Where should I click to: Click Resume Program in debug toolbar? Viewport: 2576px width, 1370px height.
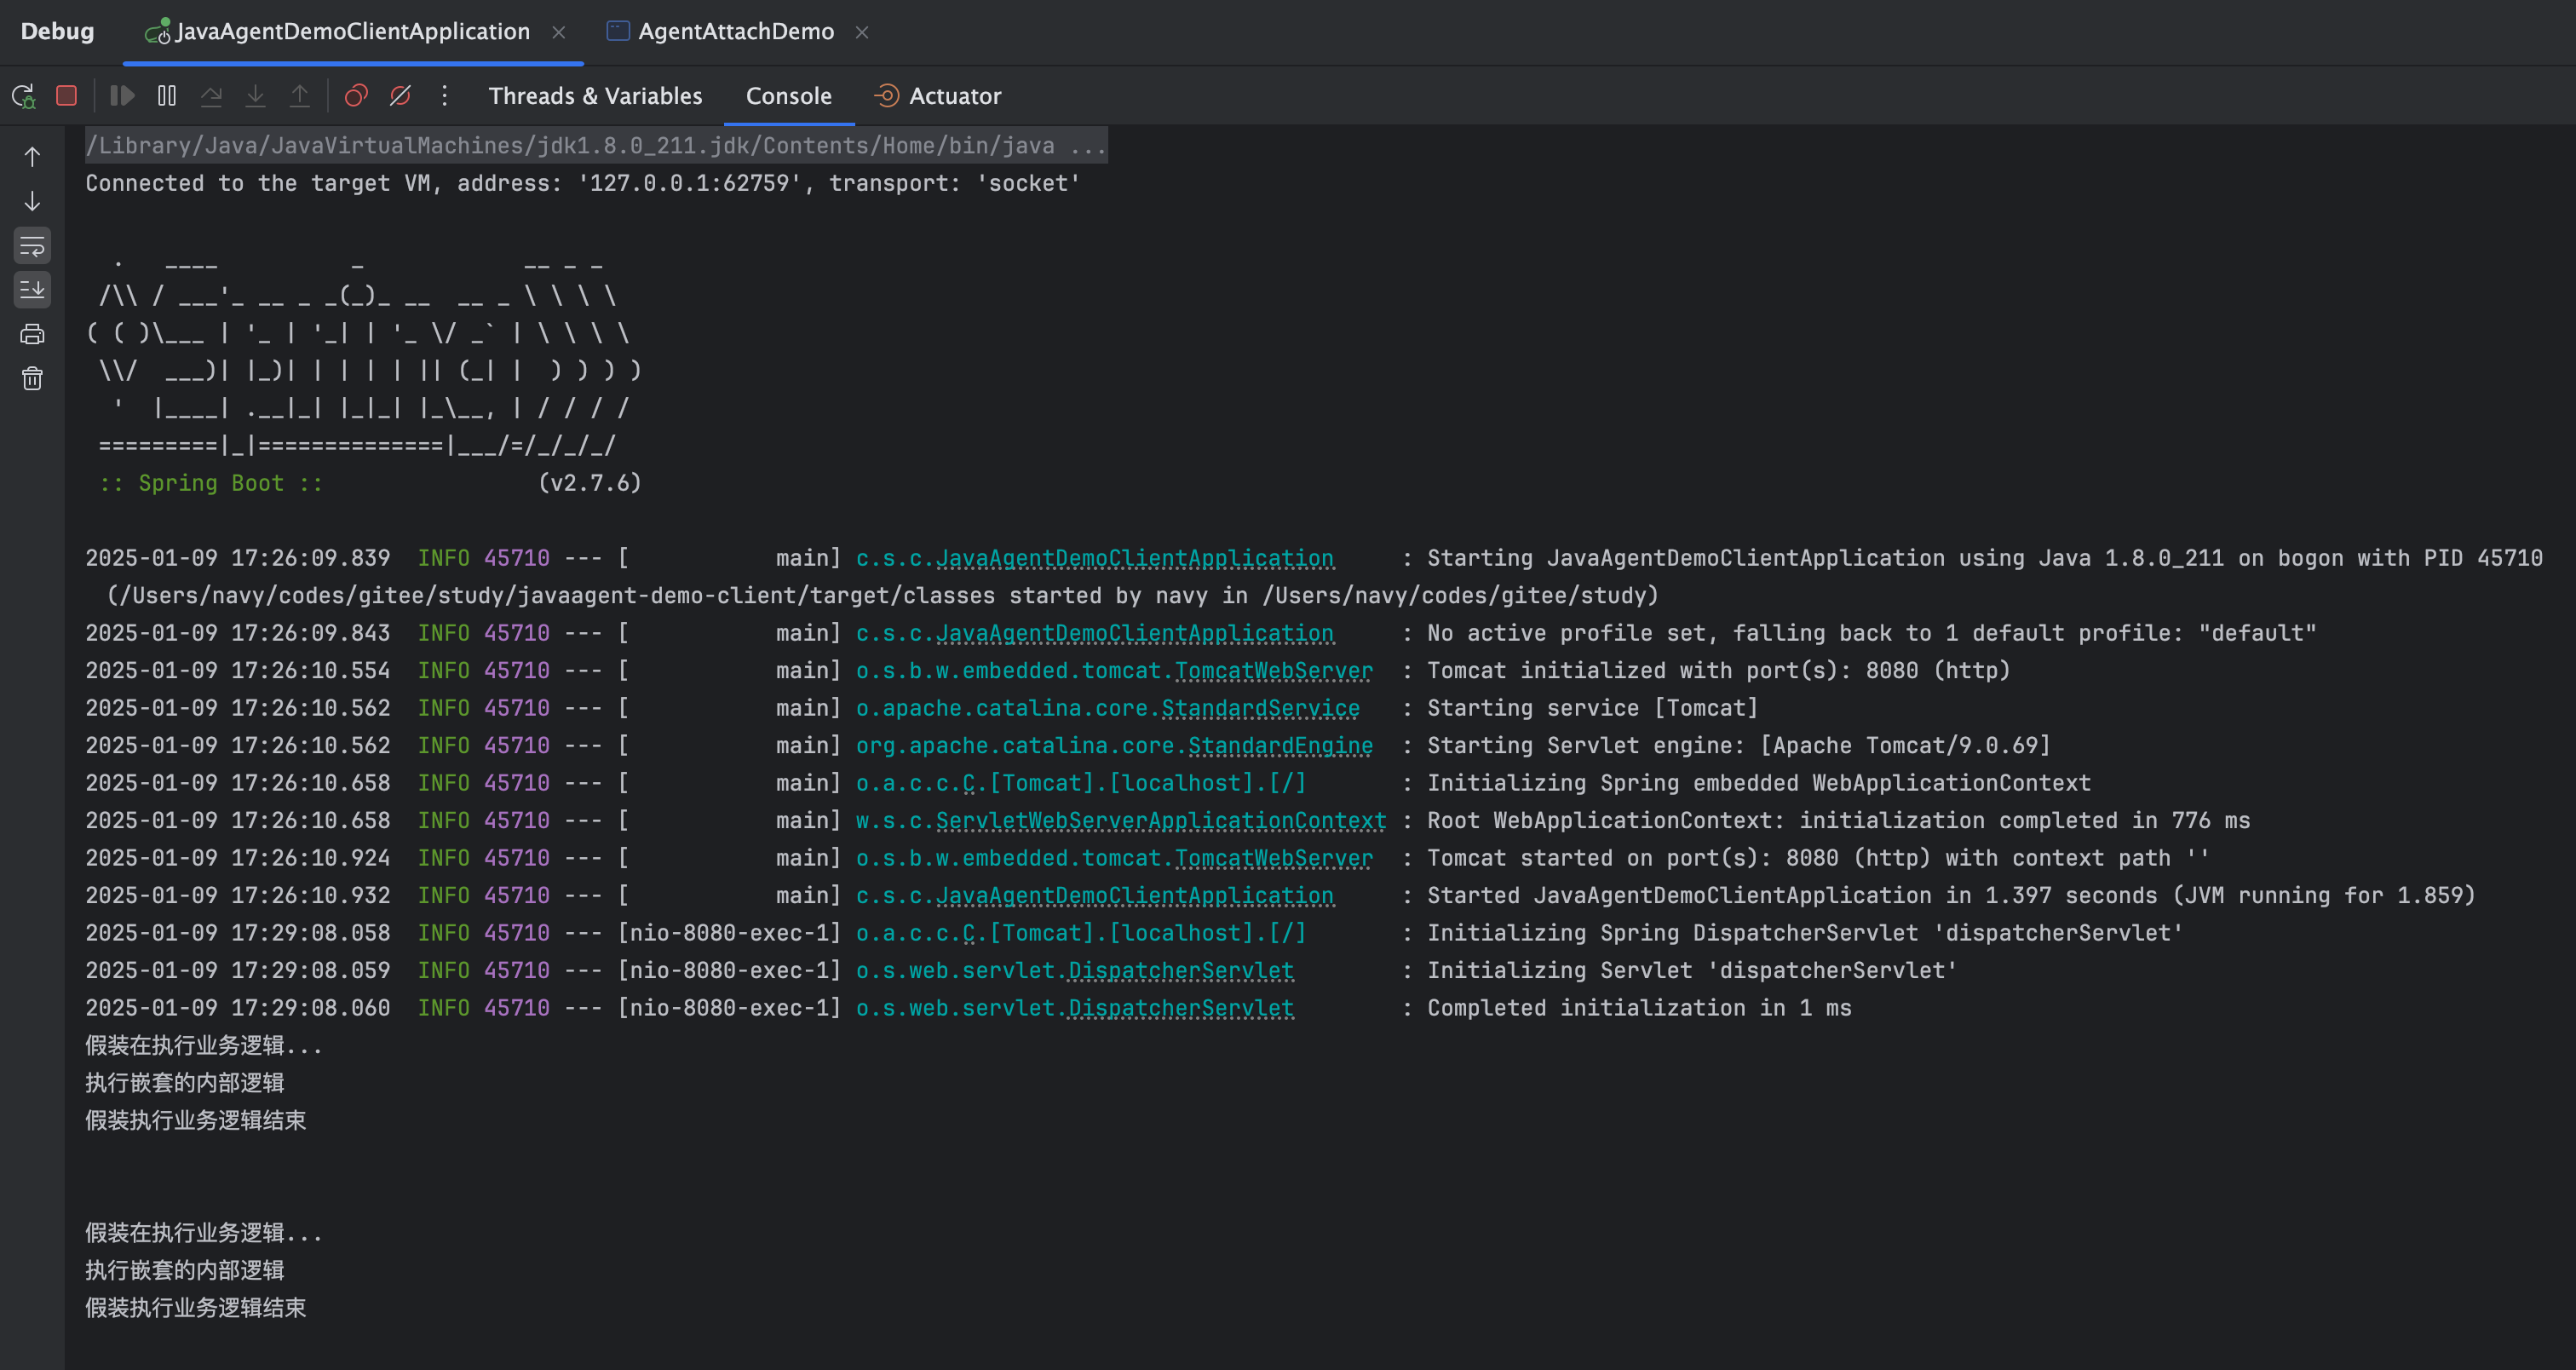[x=122, y=96]
